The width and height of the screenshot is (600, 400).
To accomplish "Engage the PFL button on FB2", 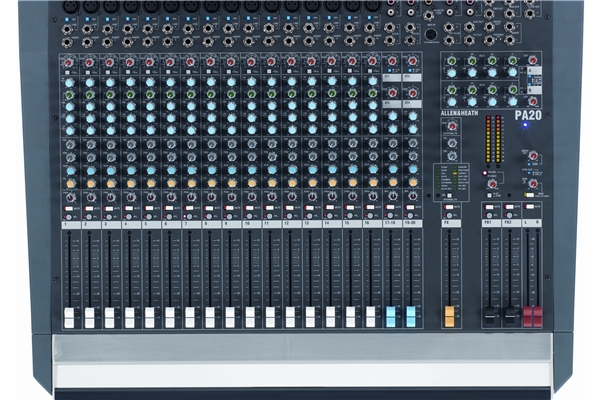I will click(509, 216).
